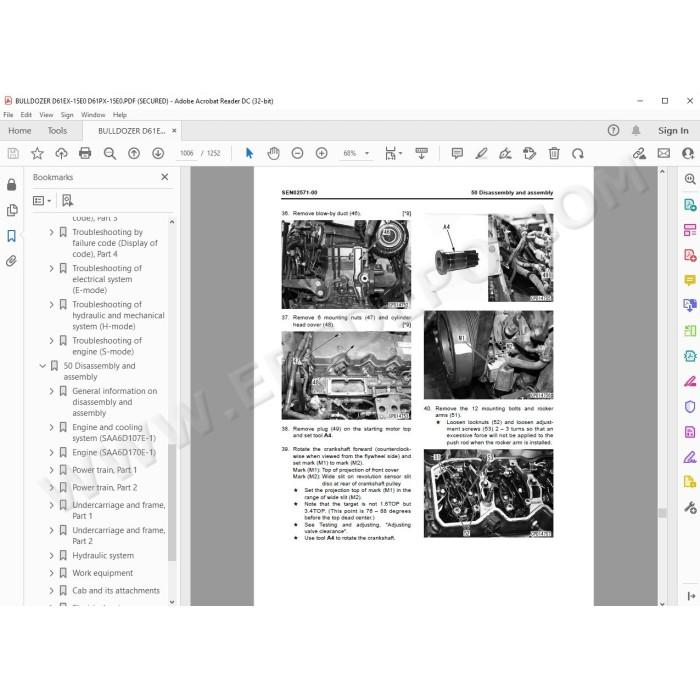This screenshot has height=700, width=700.
Task: Click the stamp tool icon
Action: (529, 154)
